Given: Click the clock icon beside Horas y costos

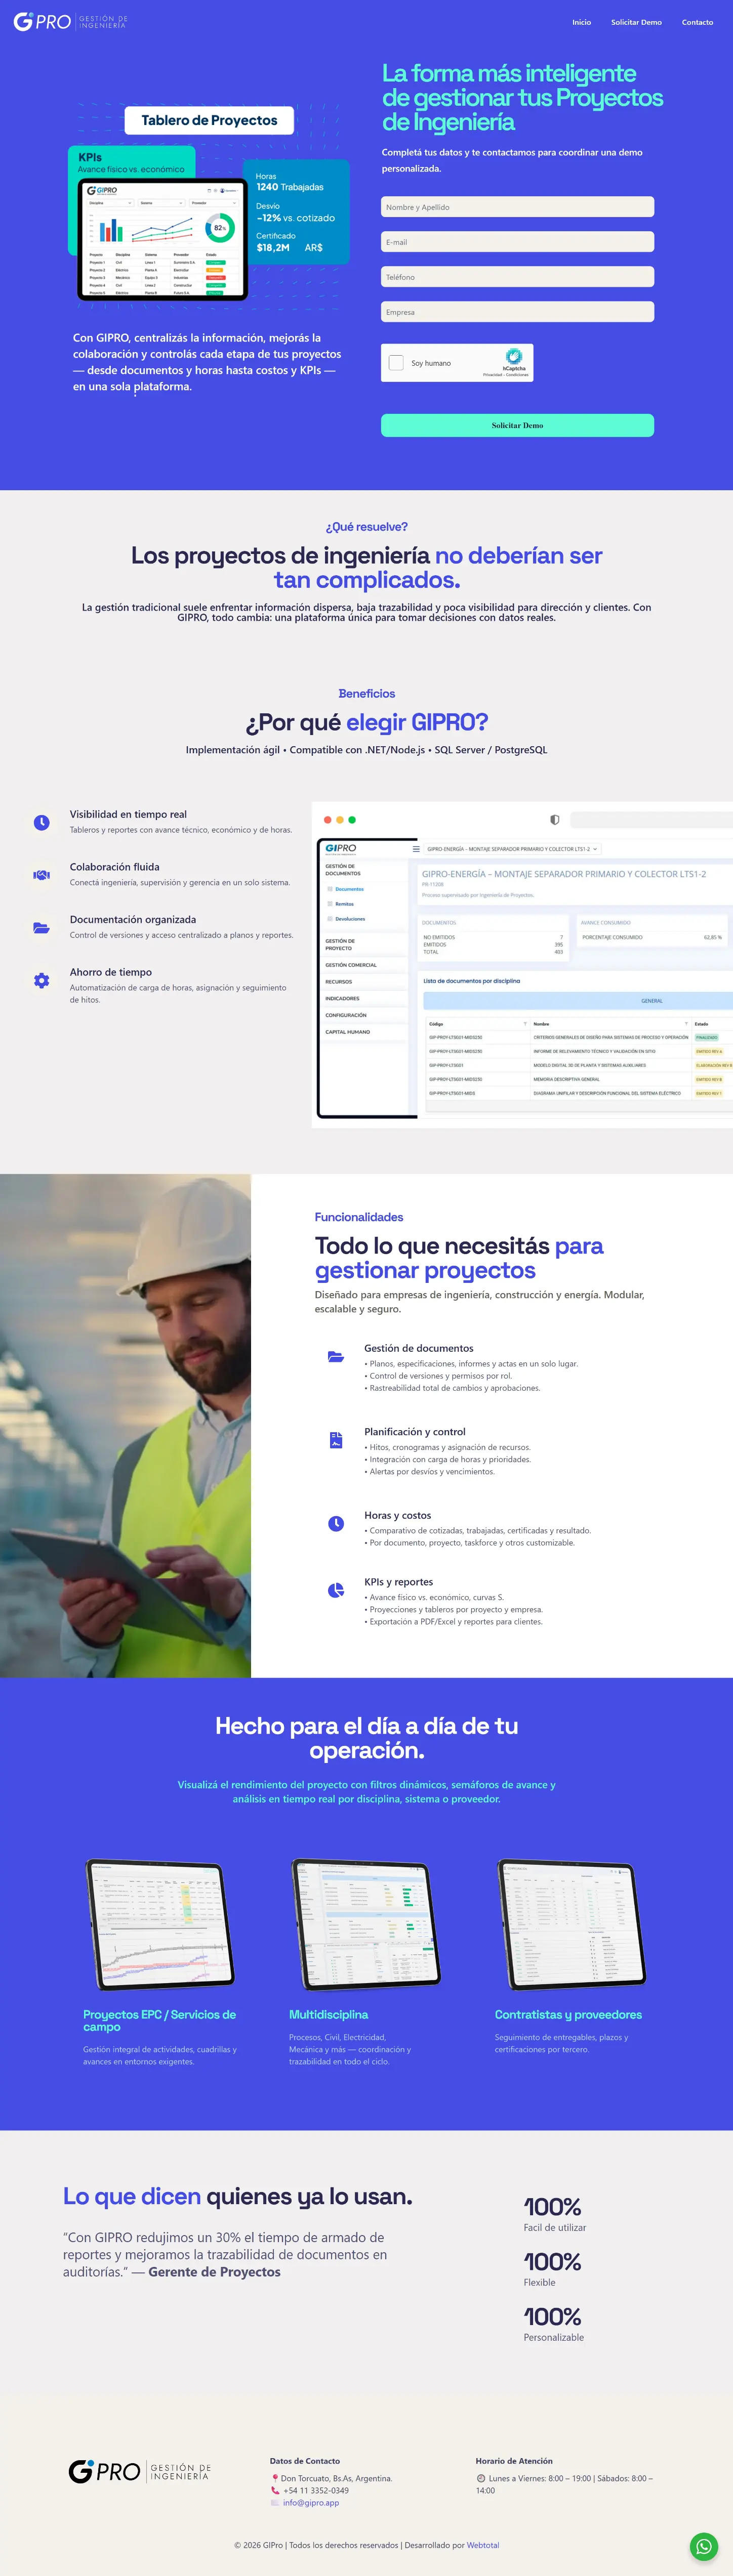Looking at the screenshot, I should click(x=336, y=1524).
